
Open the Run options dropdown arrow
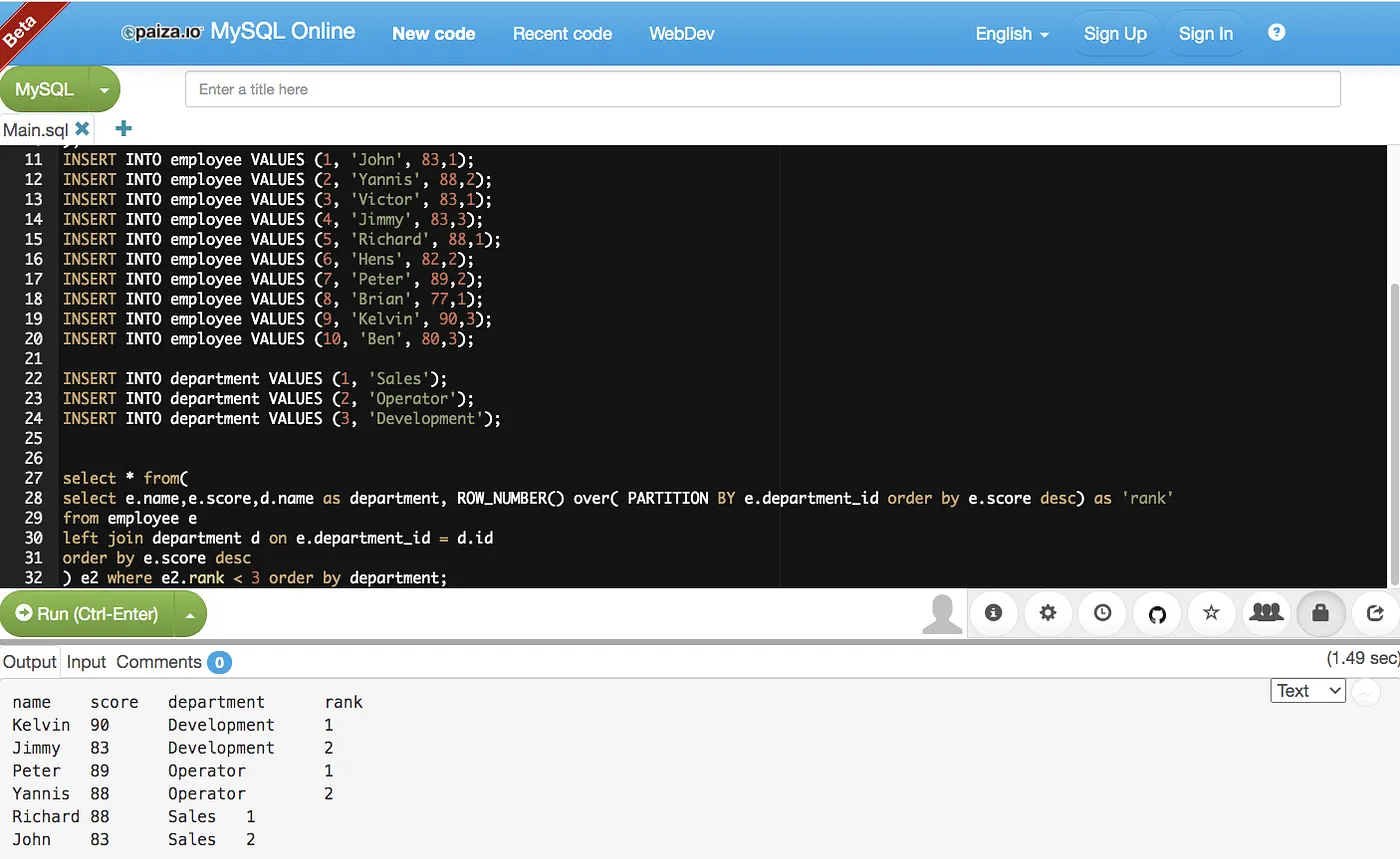[x=190, y=614]
